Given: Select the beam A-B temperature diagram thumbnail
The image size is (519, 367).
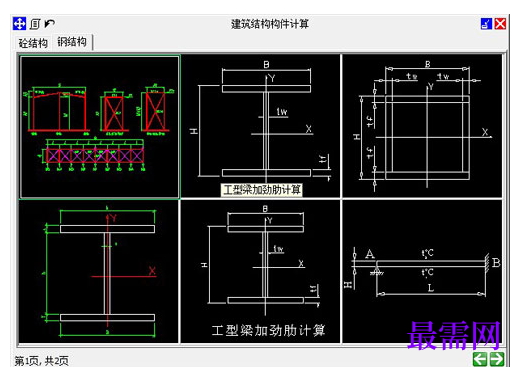Looking at the screenshot, I should 422,271.
